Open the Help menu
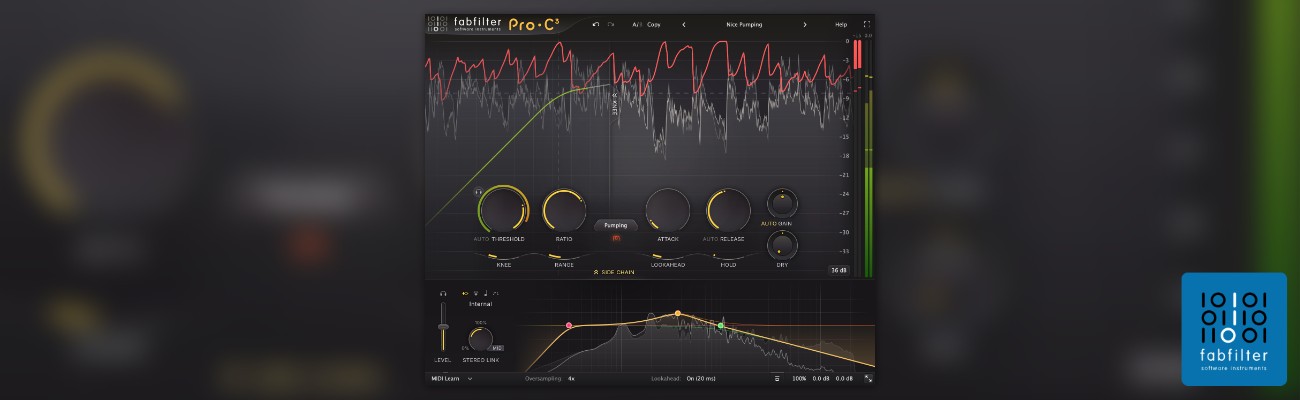This screenshot has width=1300, height=400. 841,24
